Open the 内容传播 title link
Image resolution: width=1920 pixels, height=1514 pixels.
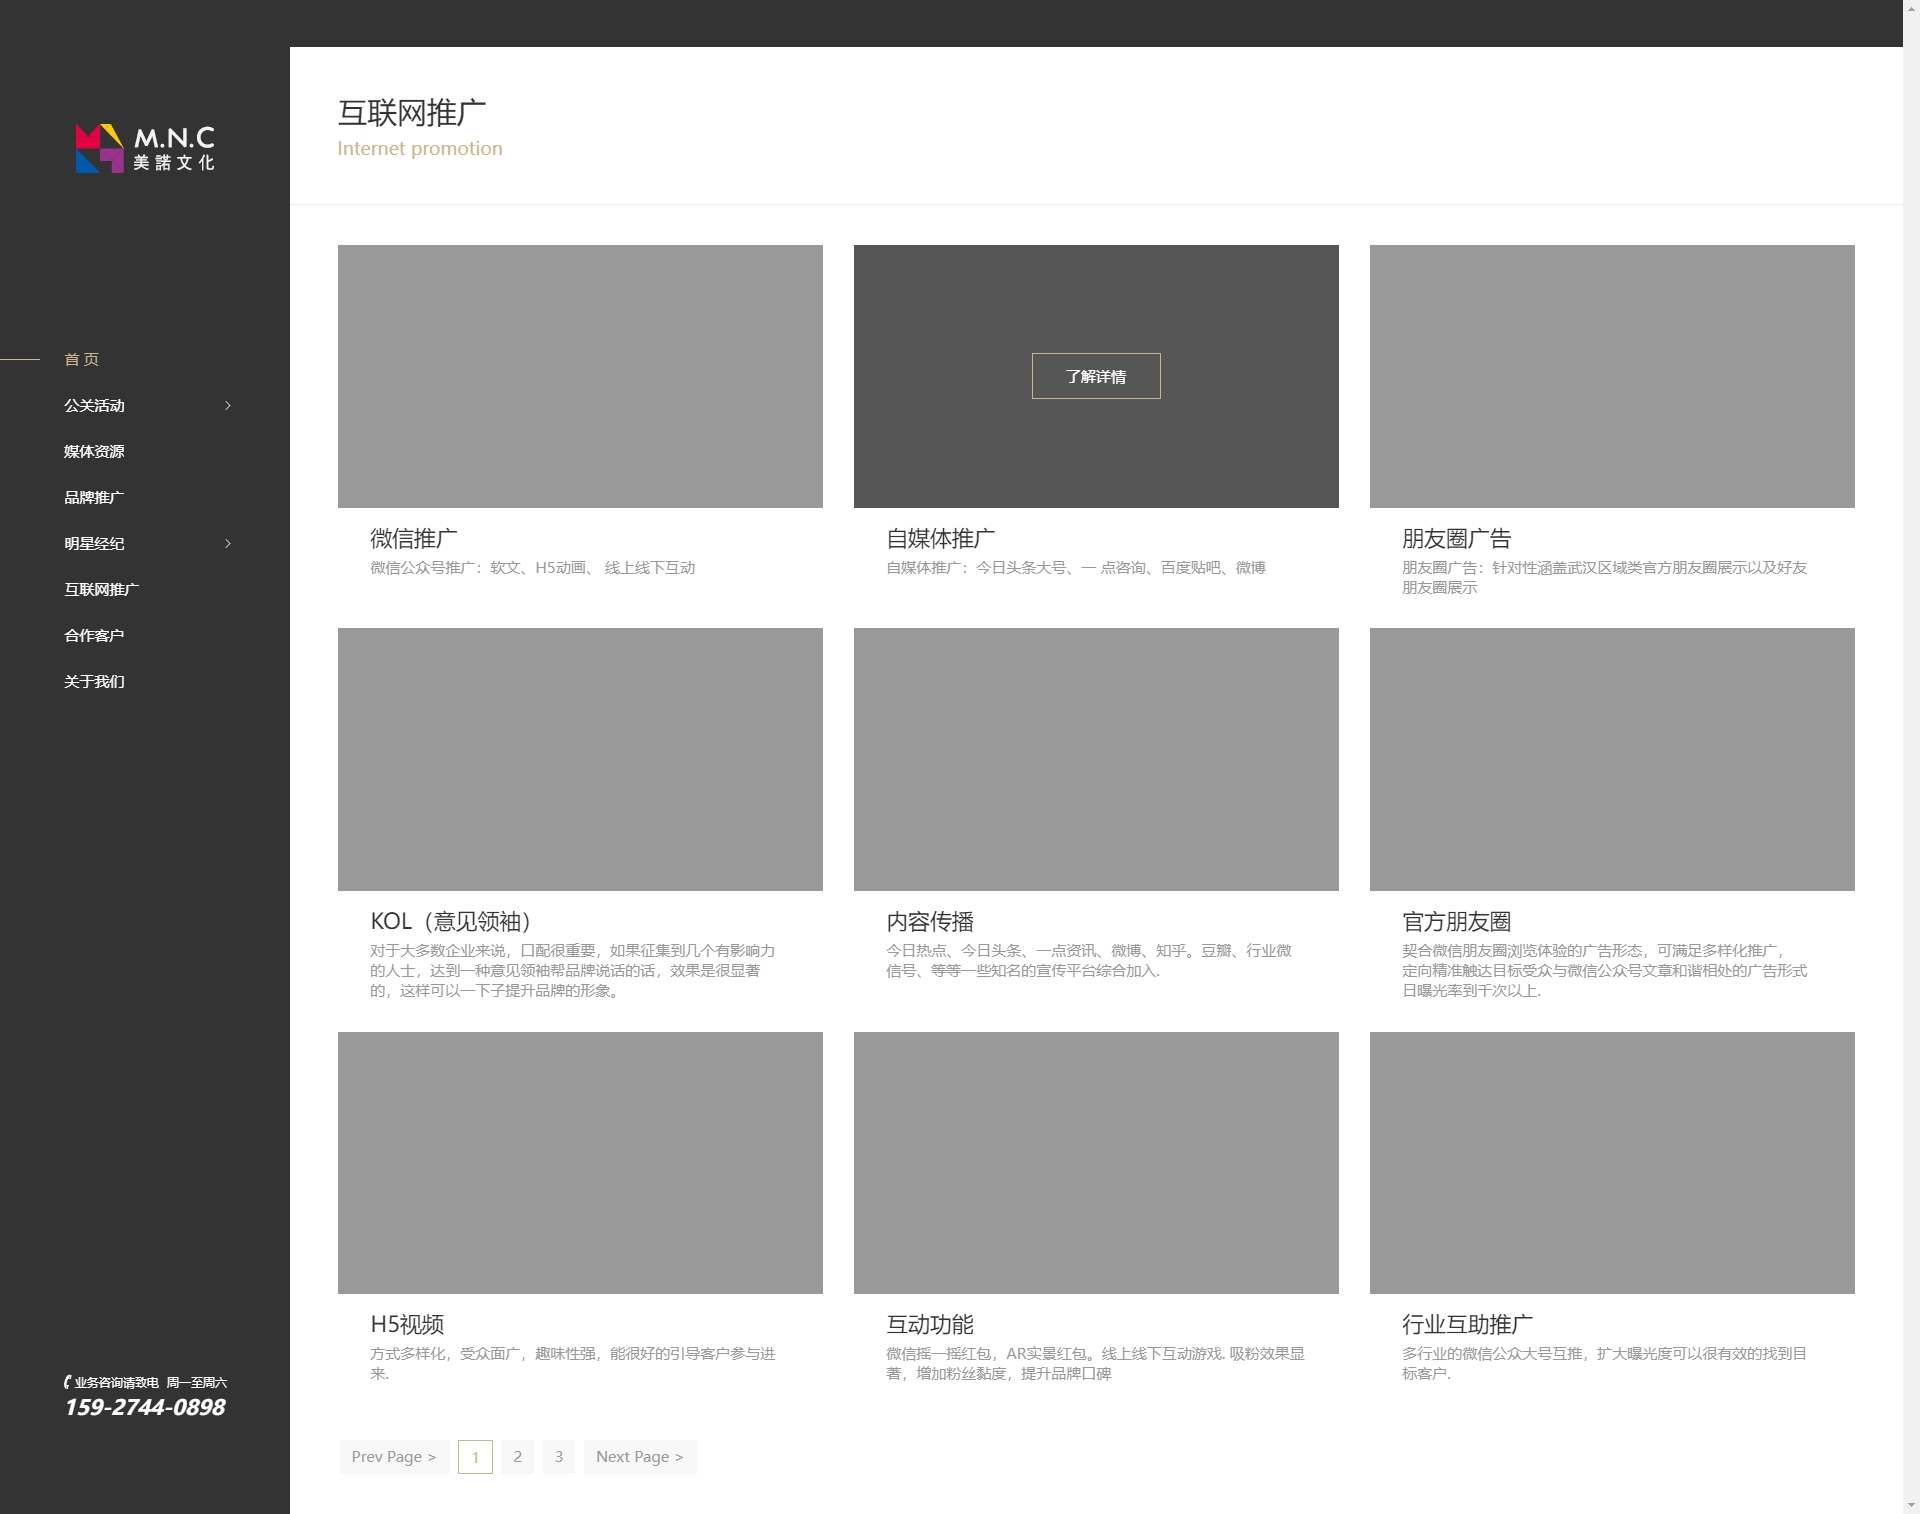[930, 921]
